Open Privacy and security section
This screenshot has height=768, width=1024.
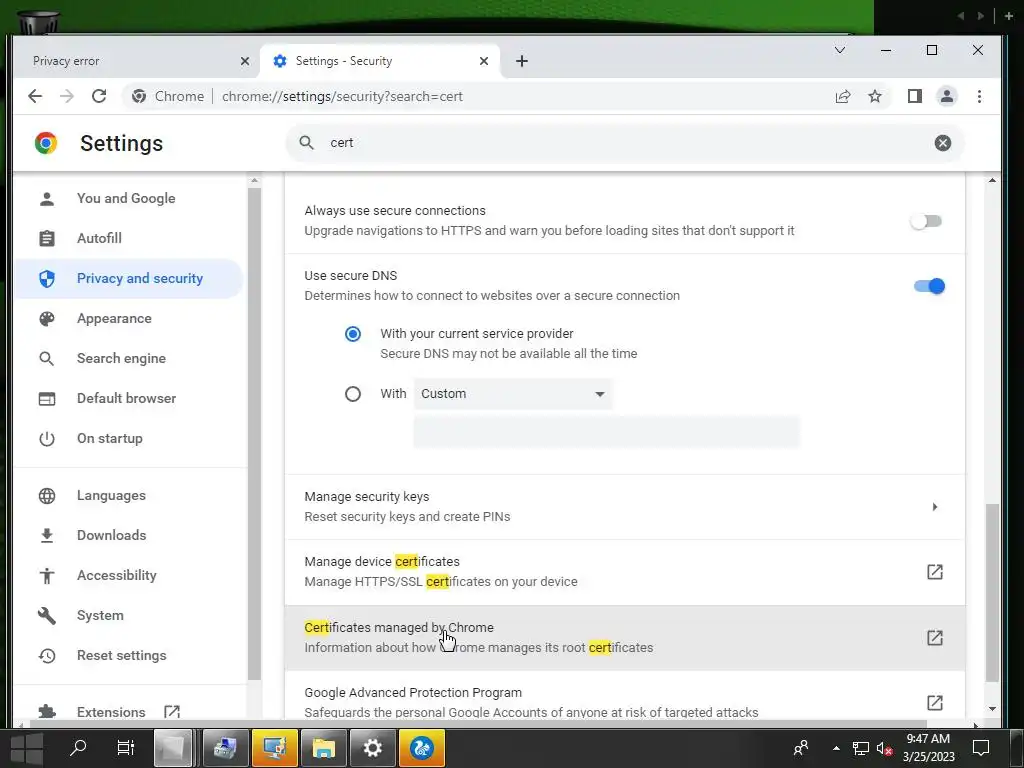[x=131, y=279]
